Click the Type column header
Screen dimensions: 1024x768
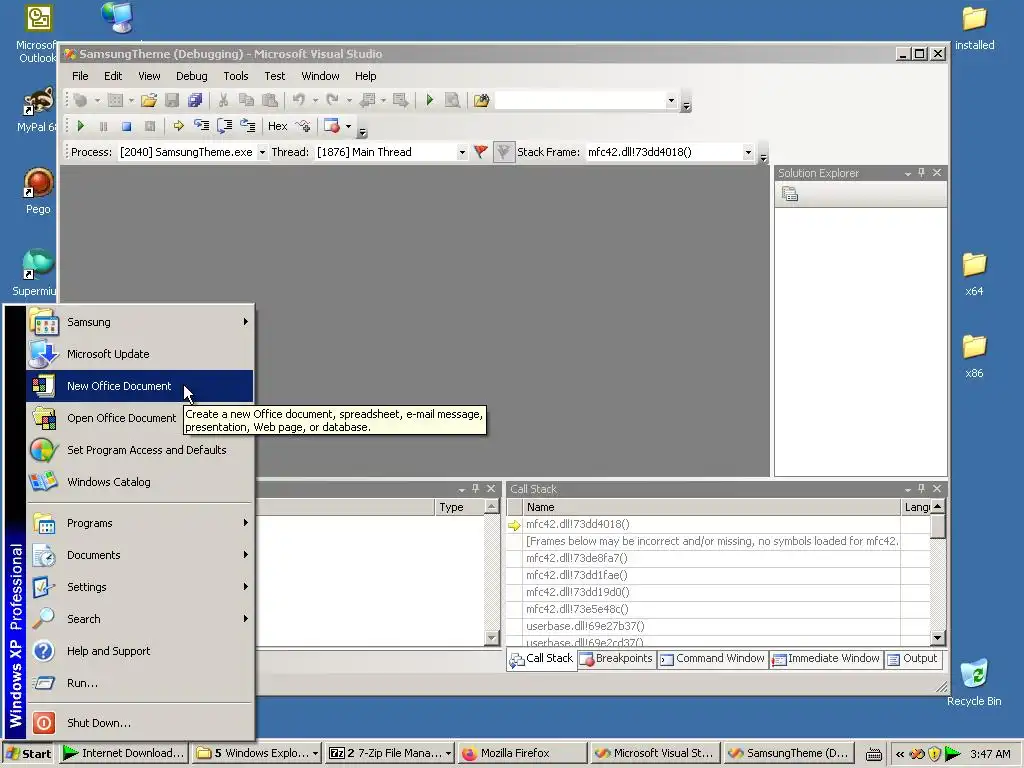point(460,507)
